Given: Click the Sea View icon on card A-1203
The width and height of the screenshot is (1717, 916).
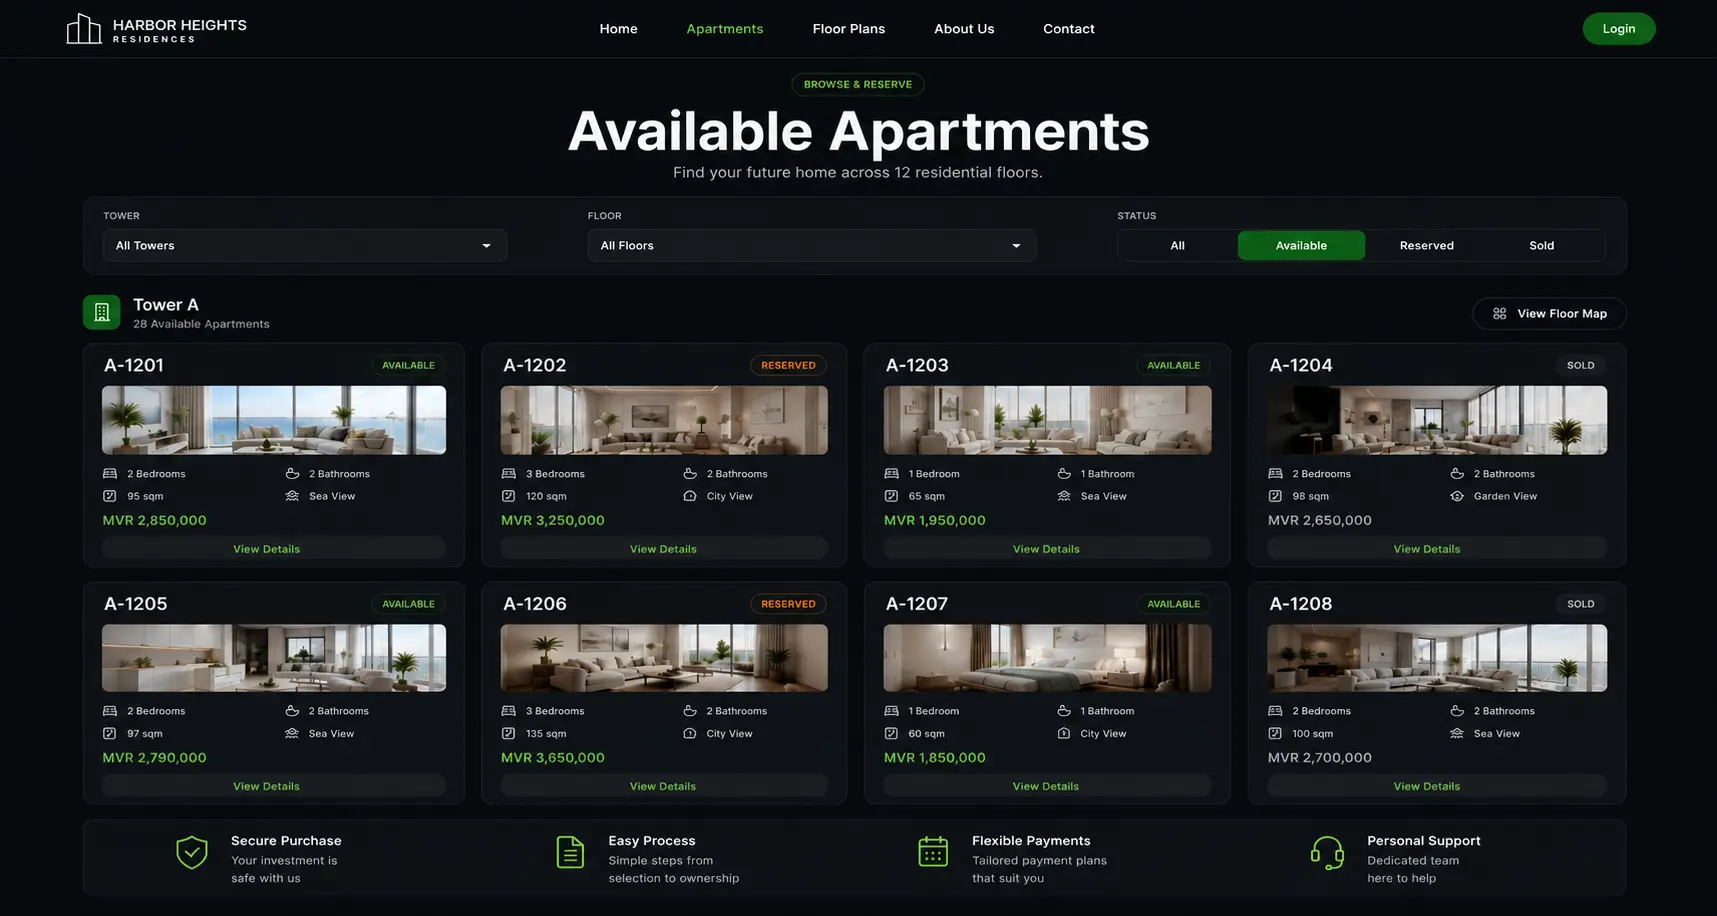Looking at the screenshot, I should coord(1064,496).
